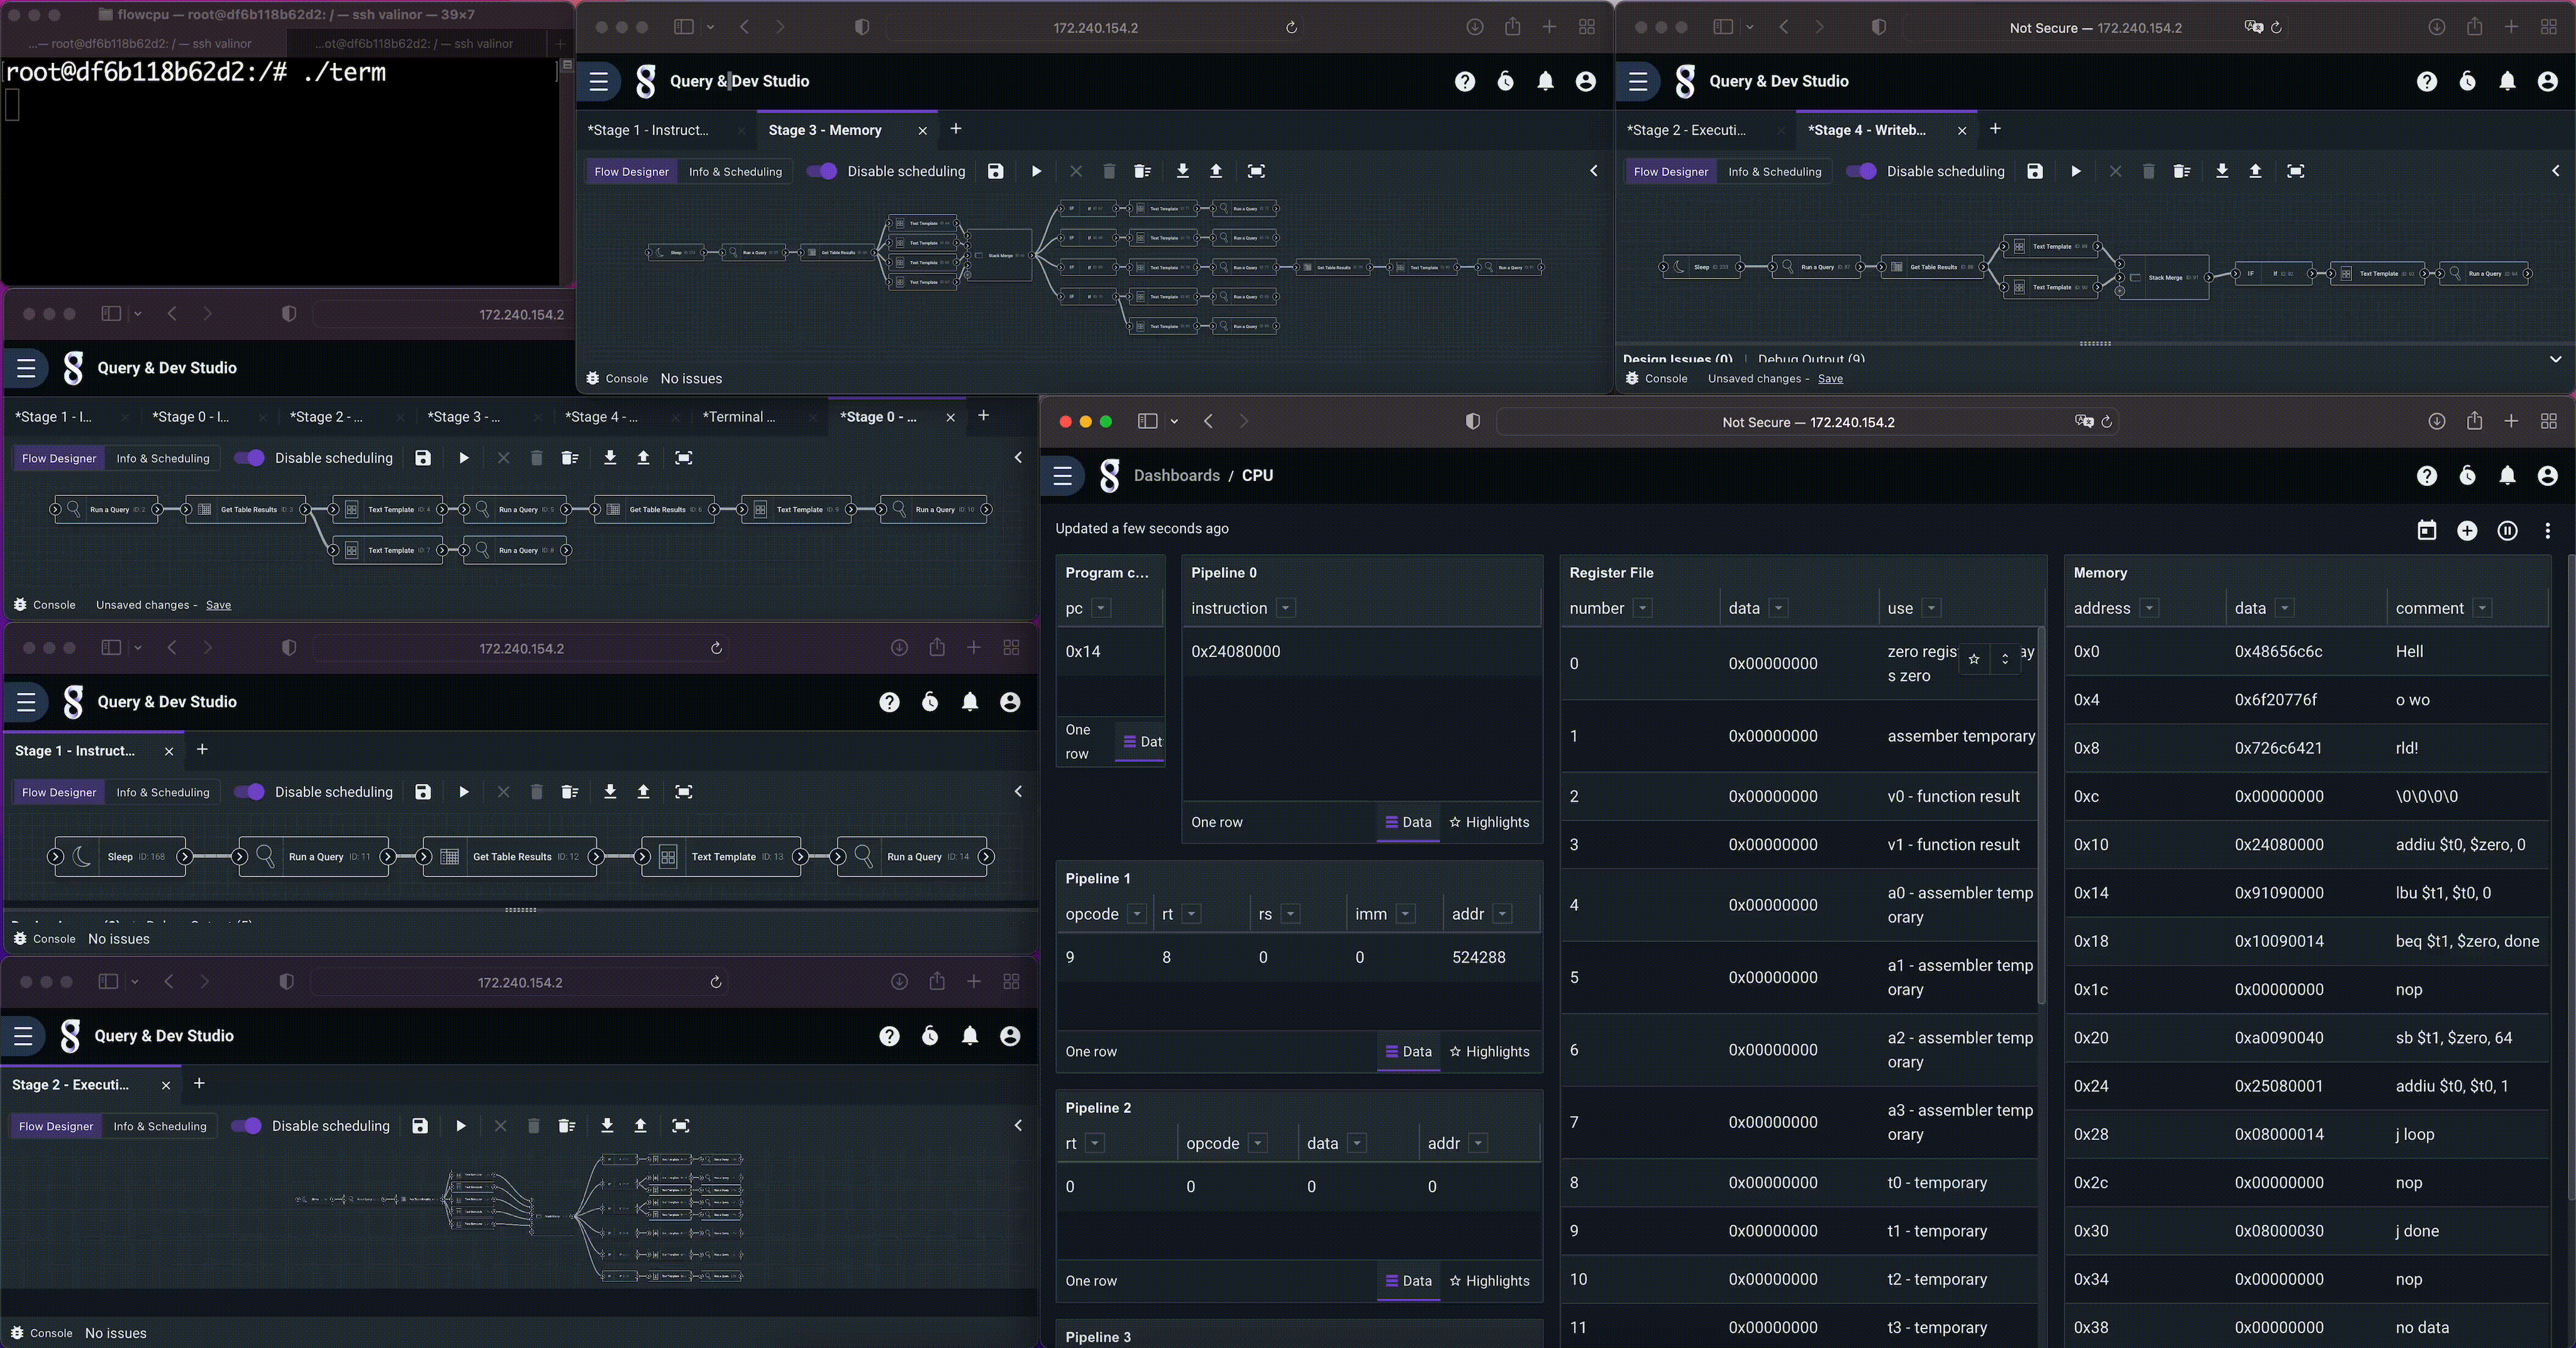Save the Stage 4 Writeback flow using disk icon
This screenshot has width=2576, height=1348.
(x=2035, y=171)
